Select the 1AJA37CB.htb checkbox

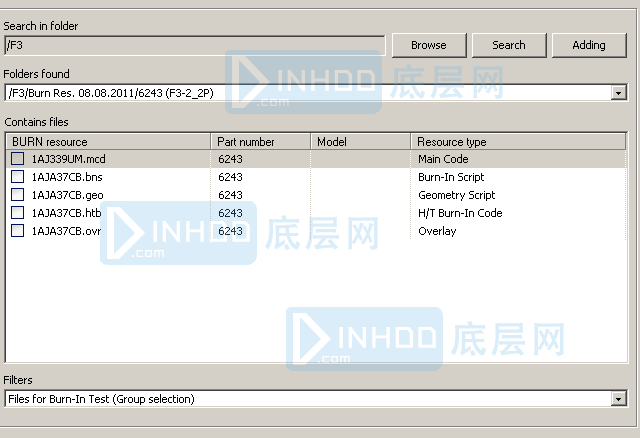[x=18, y=213]
